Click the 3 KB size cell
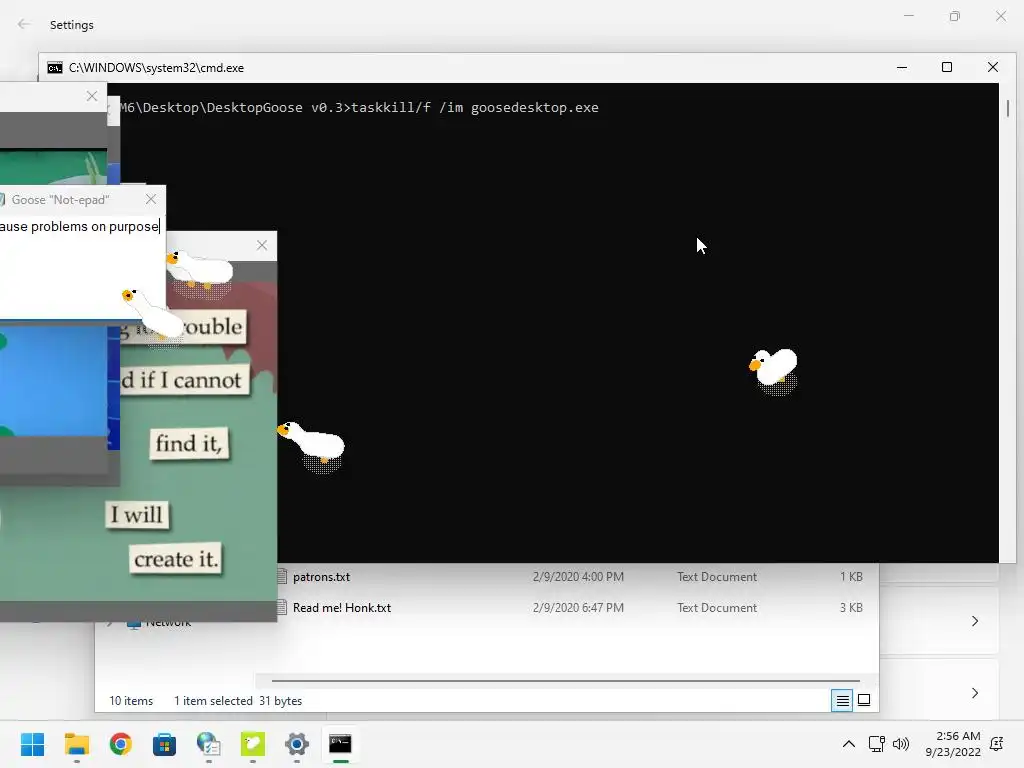The height and width of the screenshot is (768, 1024). 851,607
